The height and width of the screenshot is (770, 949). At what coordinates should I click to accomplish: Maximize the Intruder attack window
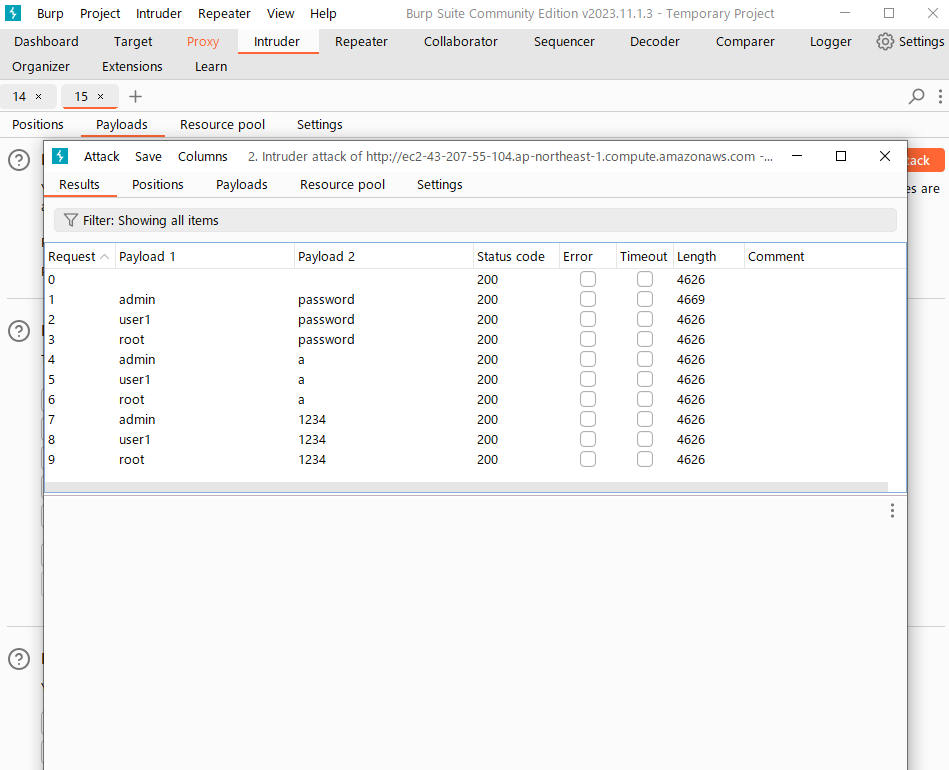(841, 156)
